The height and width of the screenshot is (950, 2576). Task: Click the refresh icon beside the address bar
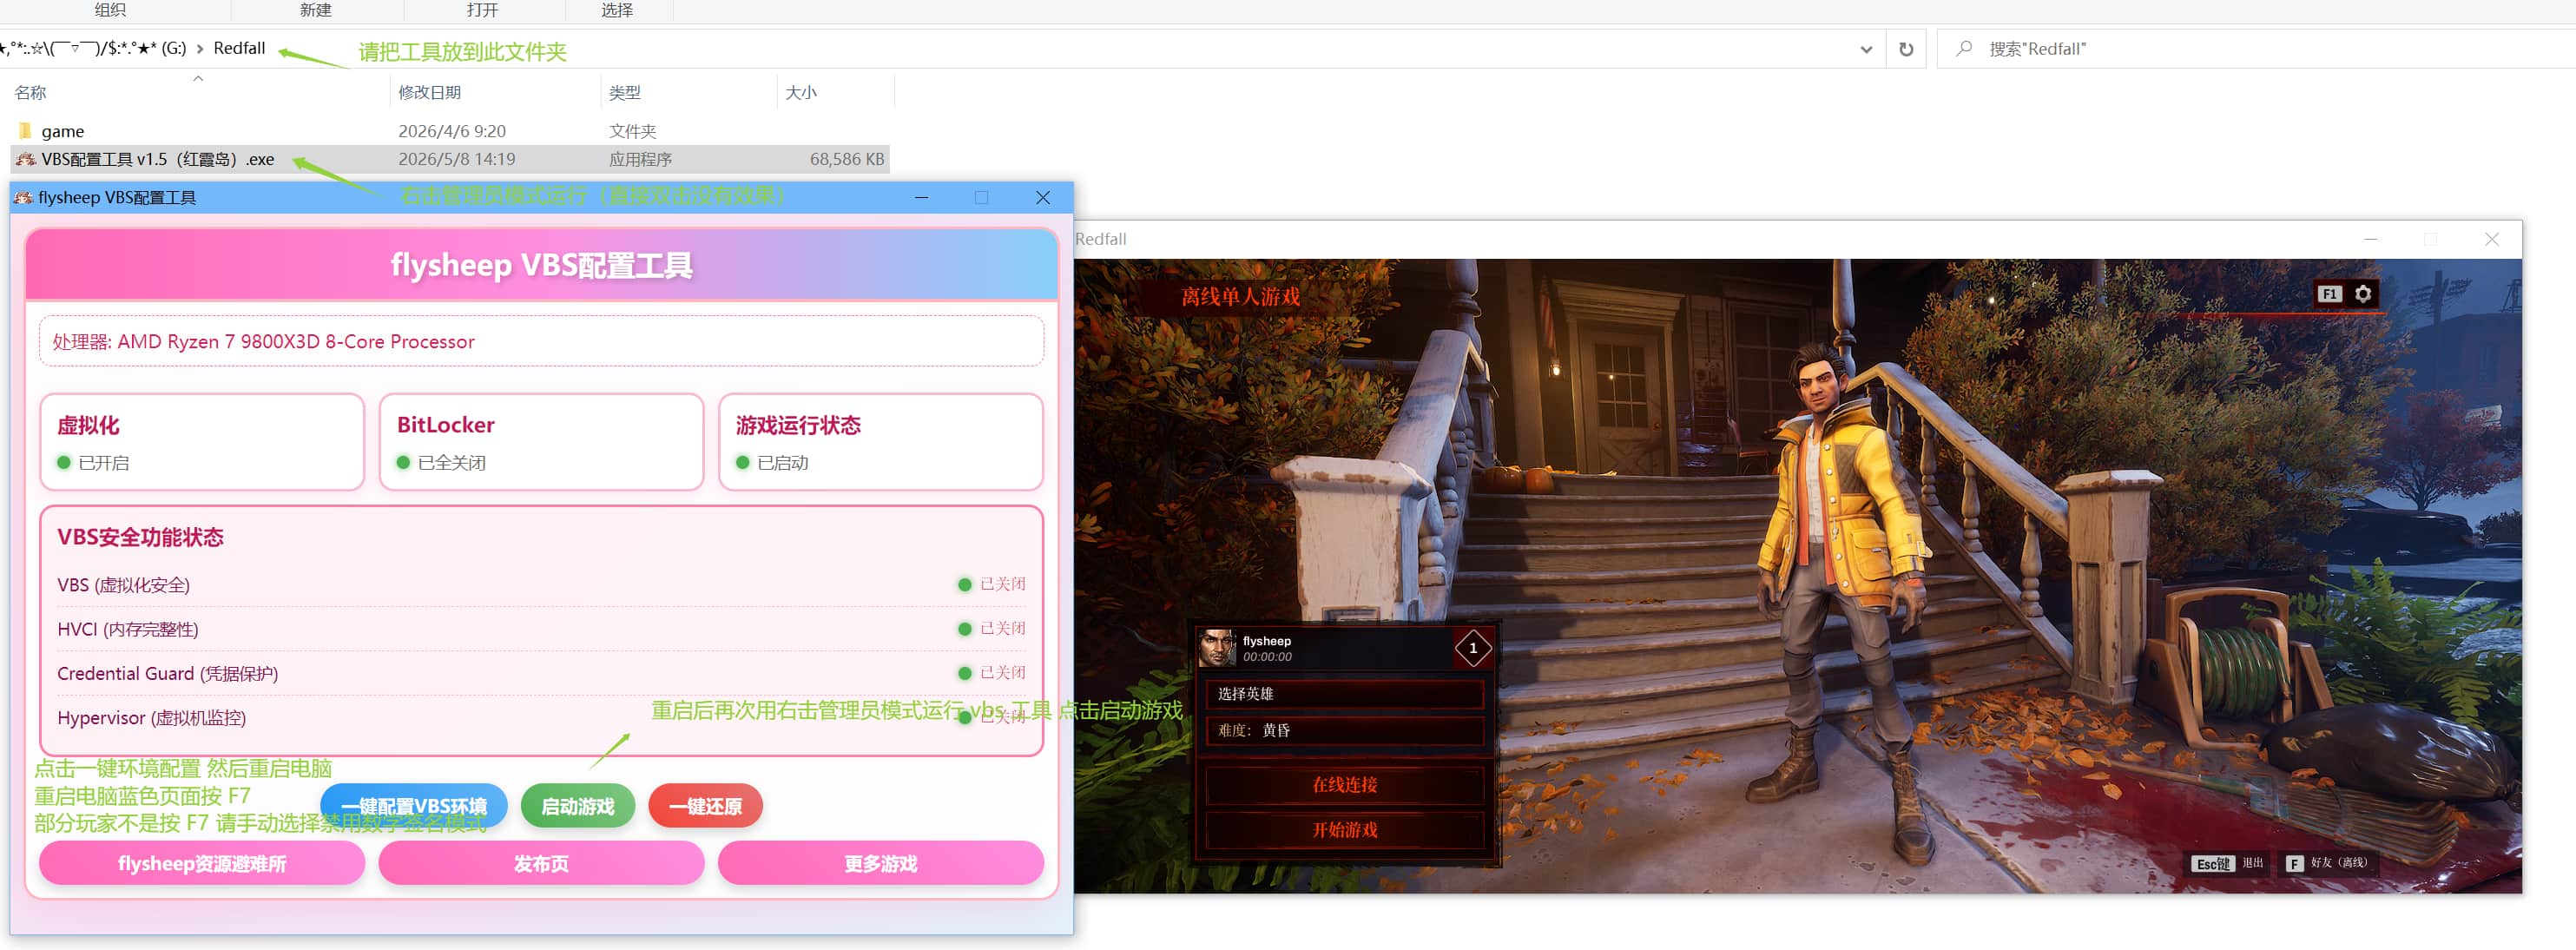tap(1906, 49)
